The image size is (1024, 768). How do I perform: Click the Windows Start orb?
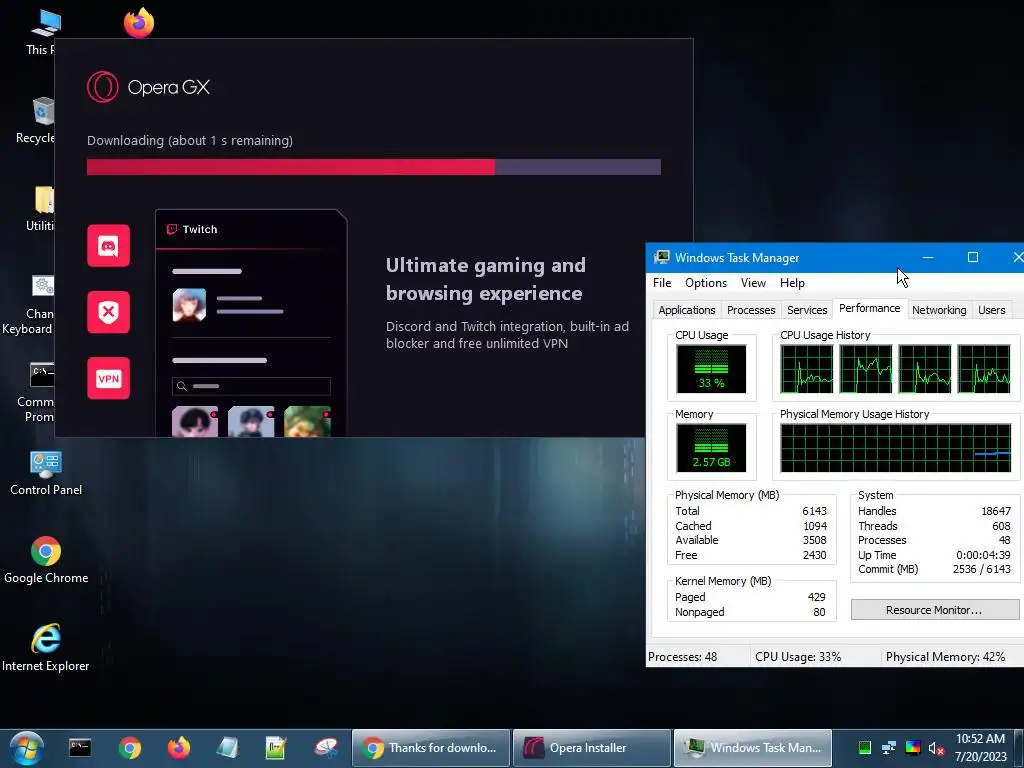pos(27,748)
